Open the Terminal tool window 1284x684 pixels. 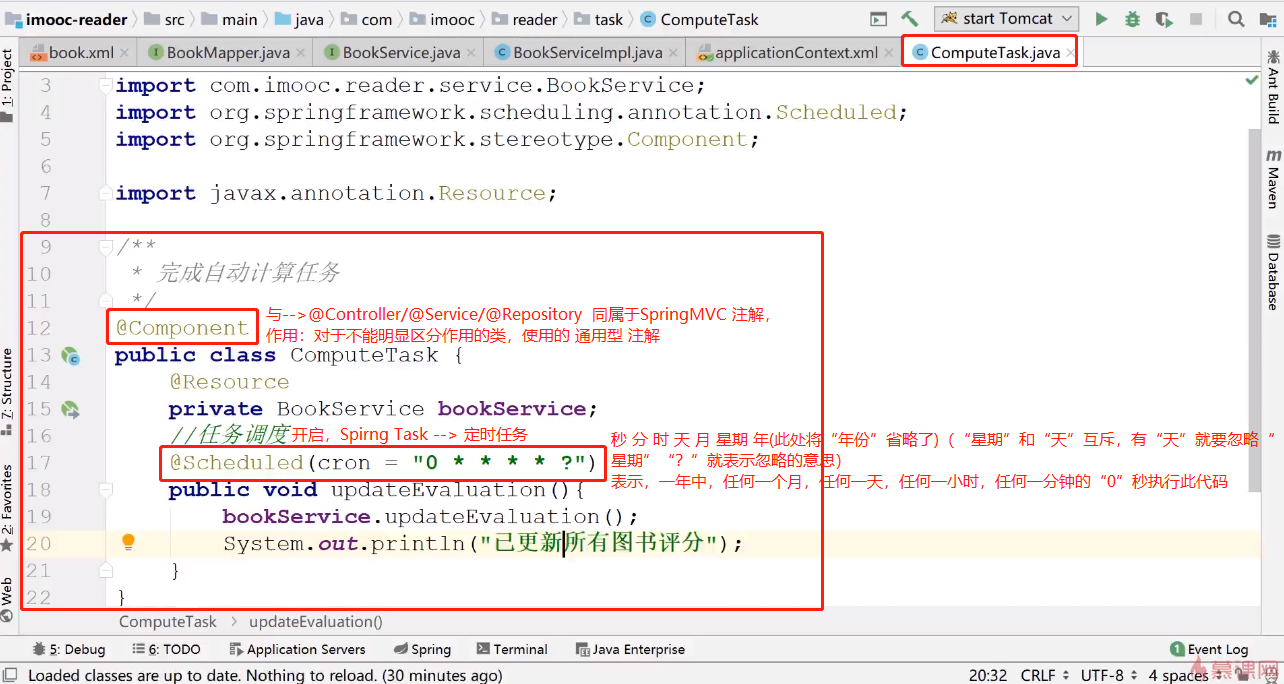pos(511,649)
